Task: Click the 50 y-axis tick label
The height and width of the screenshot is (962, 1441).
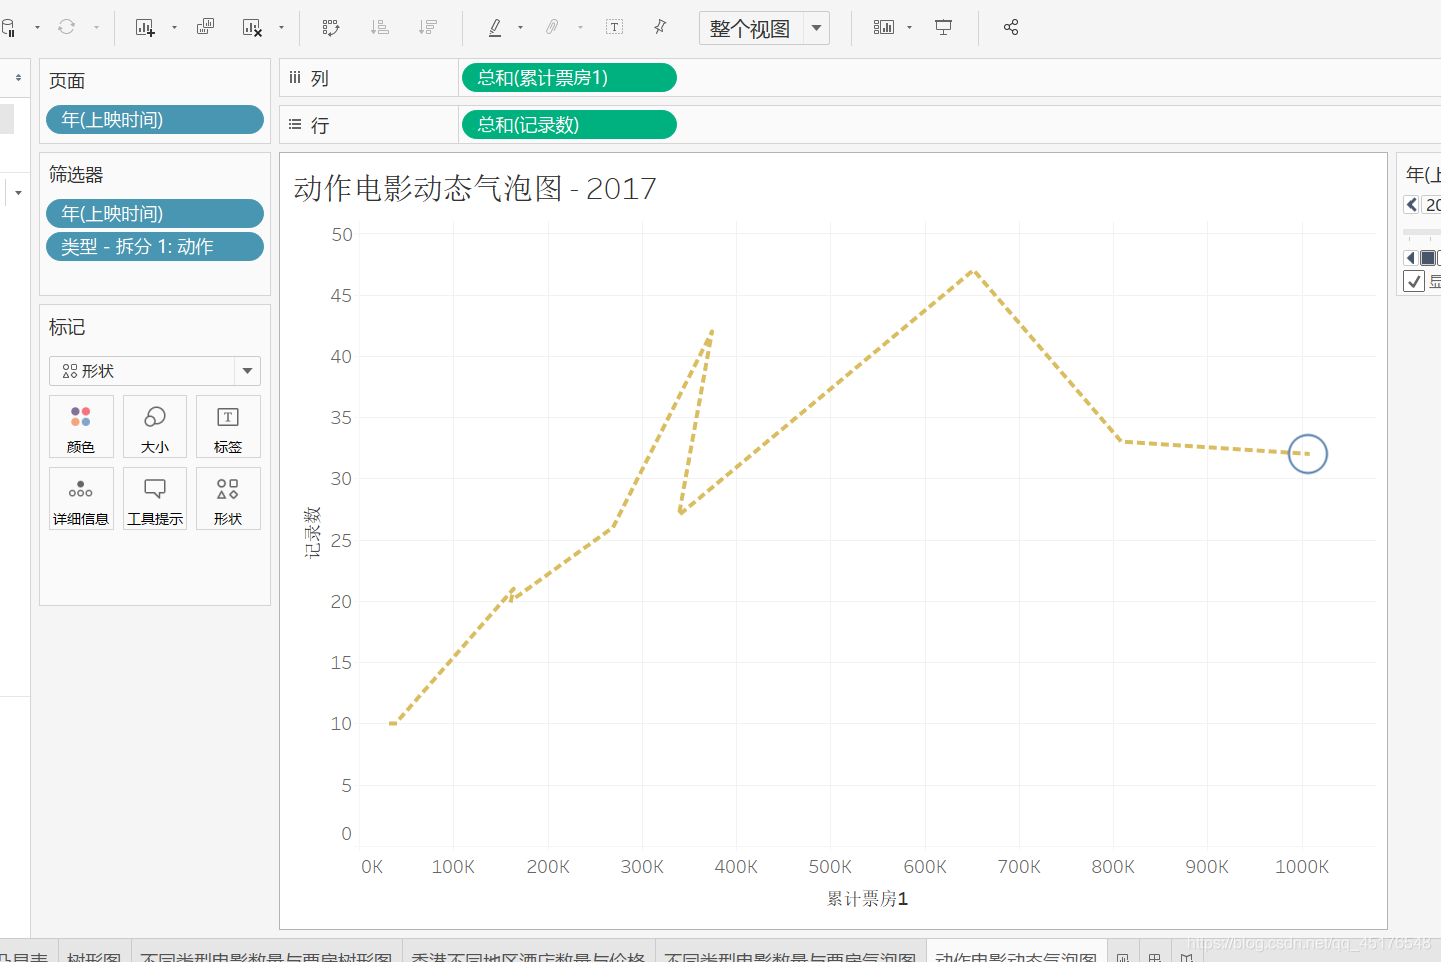Action: 342,235
